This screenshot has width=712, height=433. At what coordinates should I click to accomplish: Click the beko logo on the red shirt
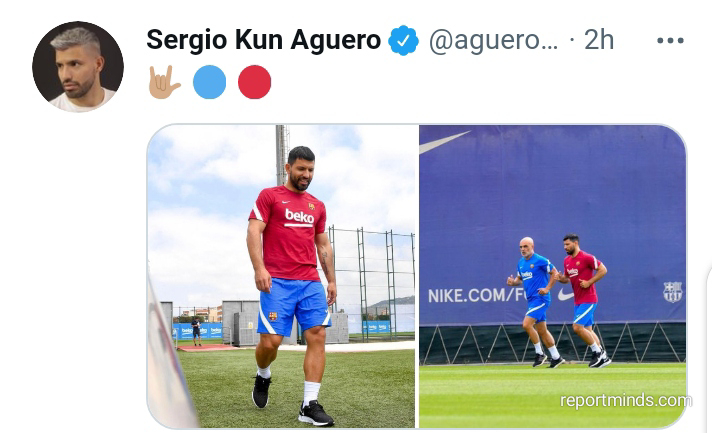tap(299, 217)
